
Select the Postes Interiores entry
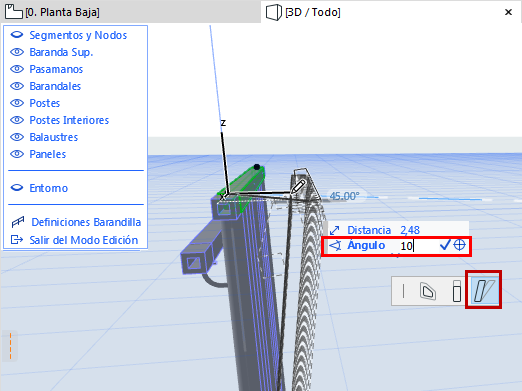(x=69, y=120)
